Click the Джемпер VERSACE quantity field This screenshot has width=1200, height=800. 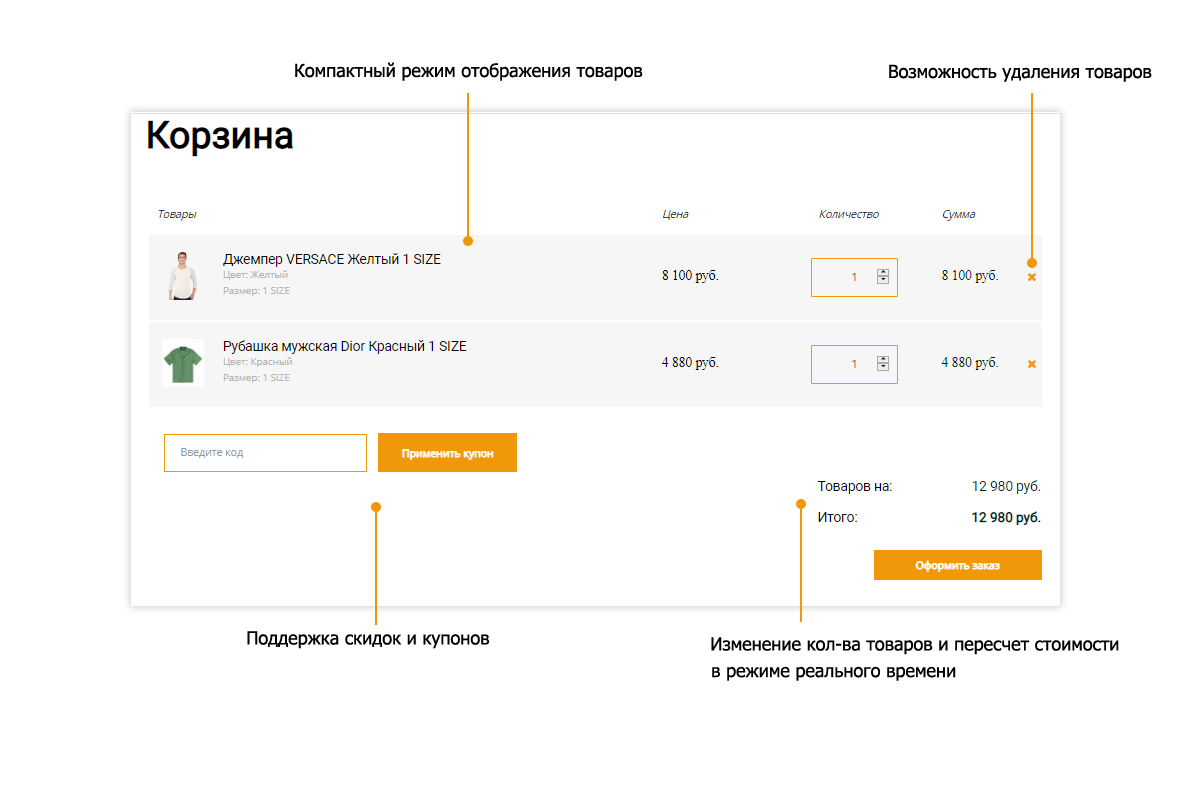pyautogui.click(x=854, y=277)
